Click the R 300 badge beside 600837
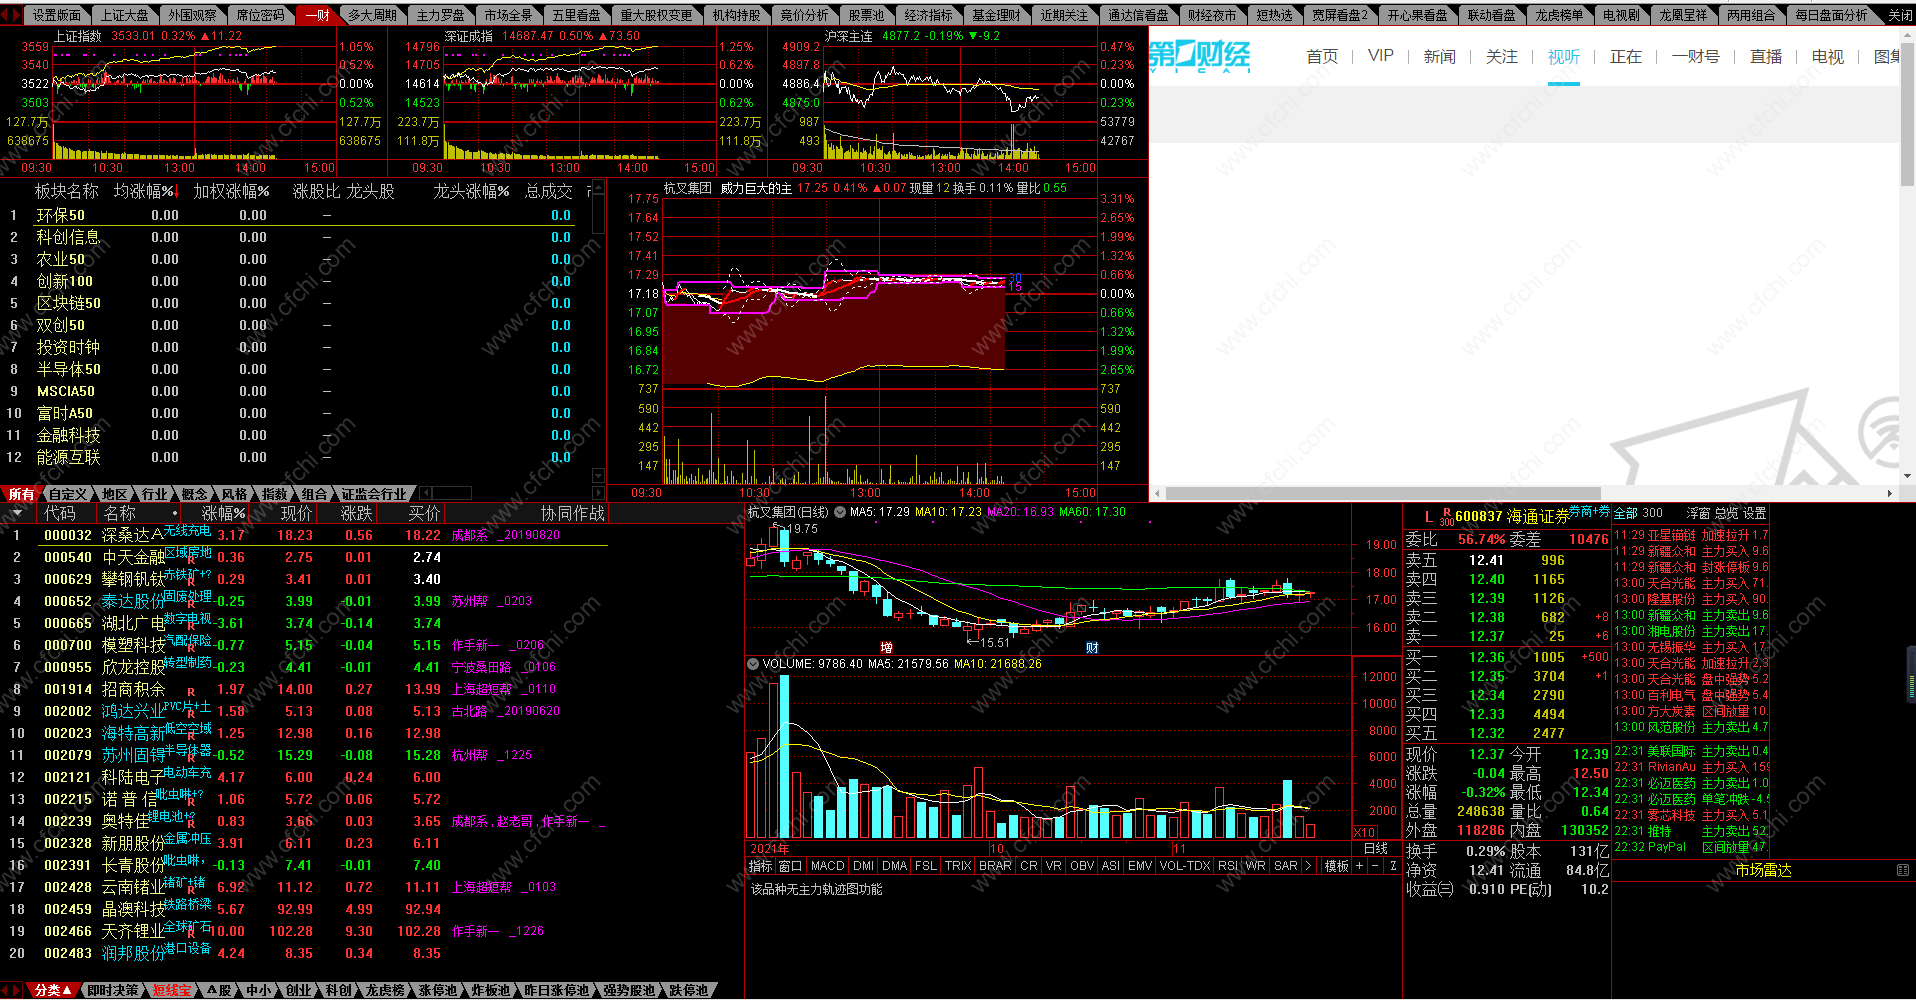Viewport: 1916px width, 1000px height. 1446,517
